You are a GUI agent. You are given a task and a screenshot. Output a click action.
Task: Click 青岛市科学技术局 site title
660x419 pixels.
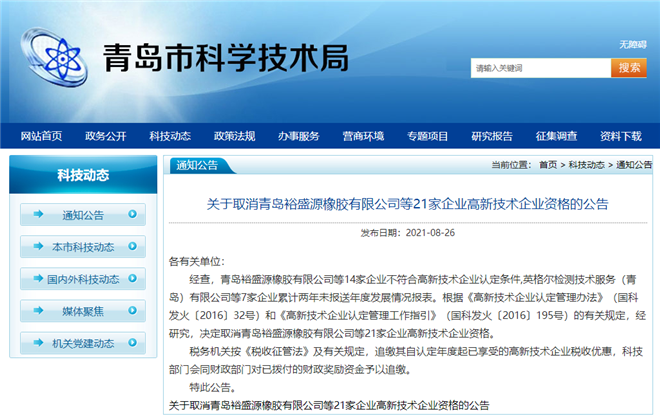[x=226, y=58]
